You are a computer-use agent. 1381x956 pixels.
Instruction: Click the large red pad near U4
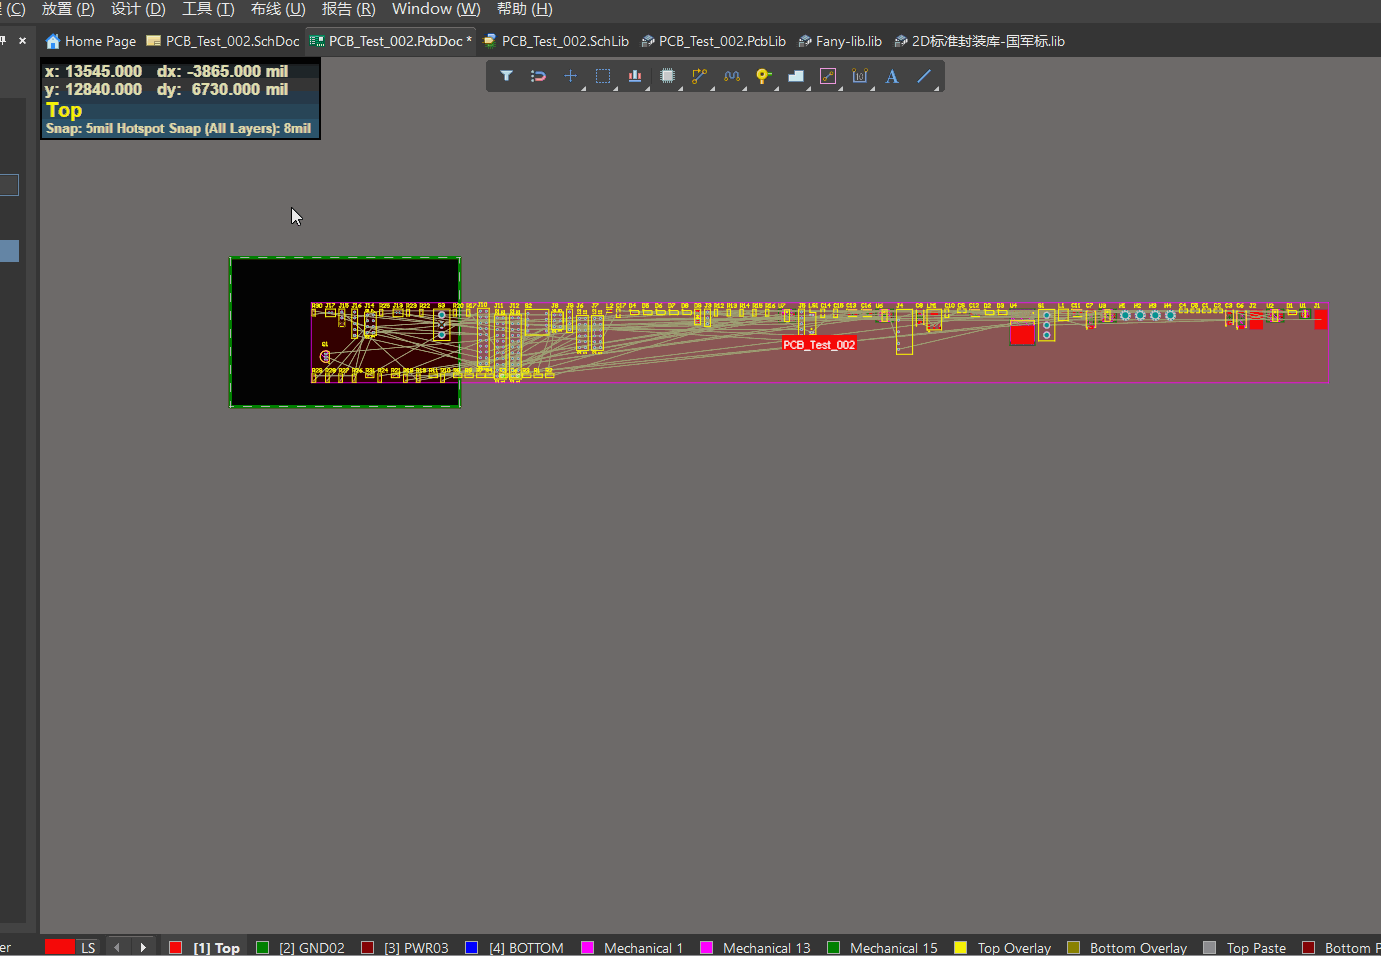tap(1022, 334)
